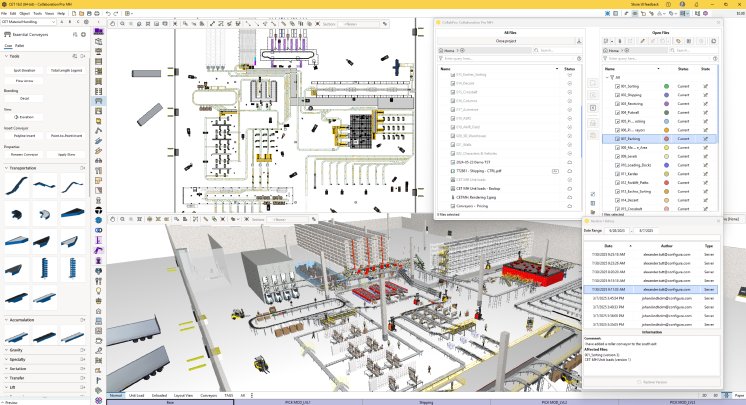Collapse the Transportation section
Viewport: 746px width, 405px height.
click(5, 169)
